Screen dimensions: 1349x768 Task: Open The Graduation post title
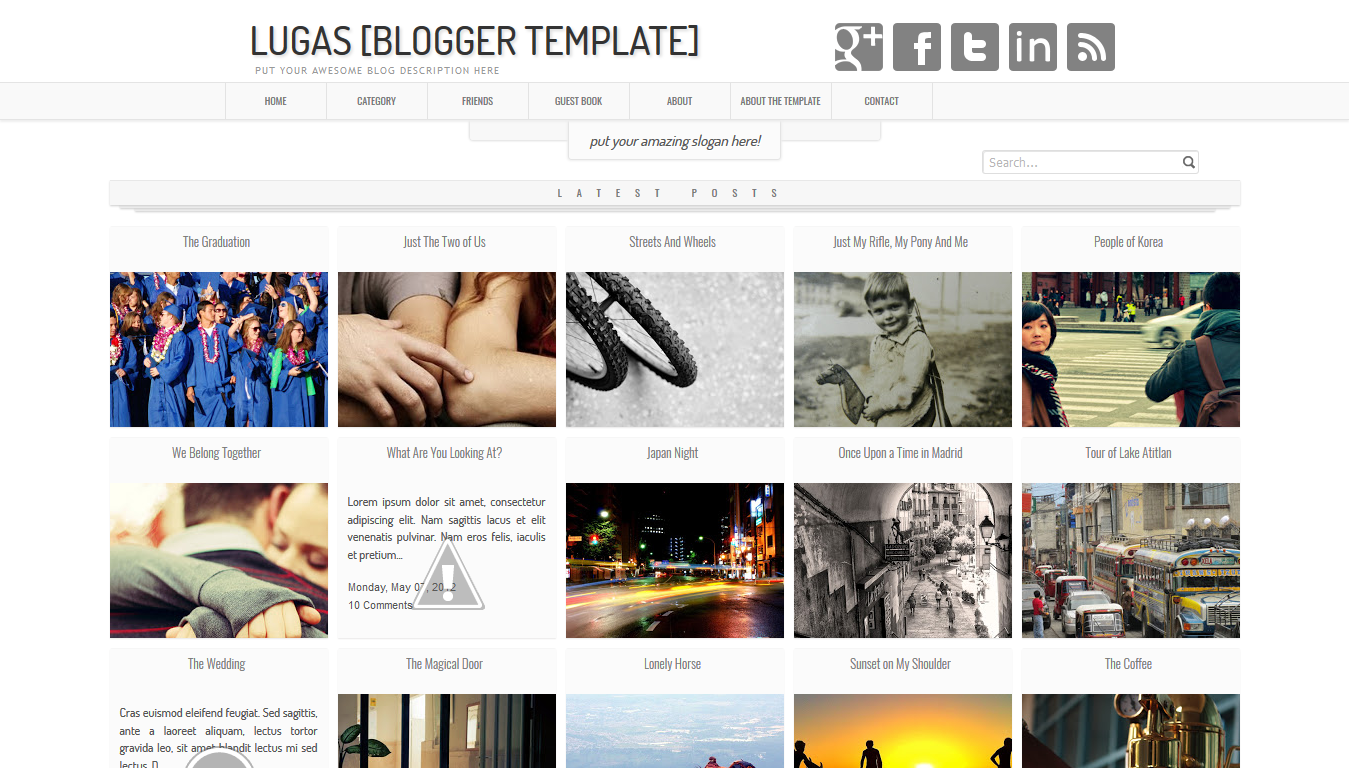[x=217, y=242]
